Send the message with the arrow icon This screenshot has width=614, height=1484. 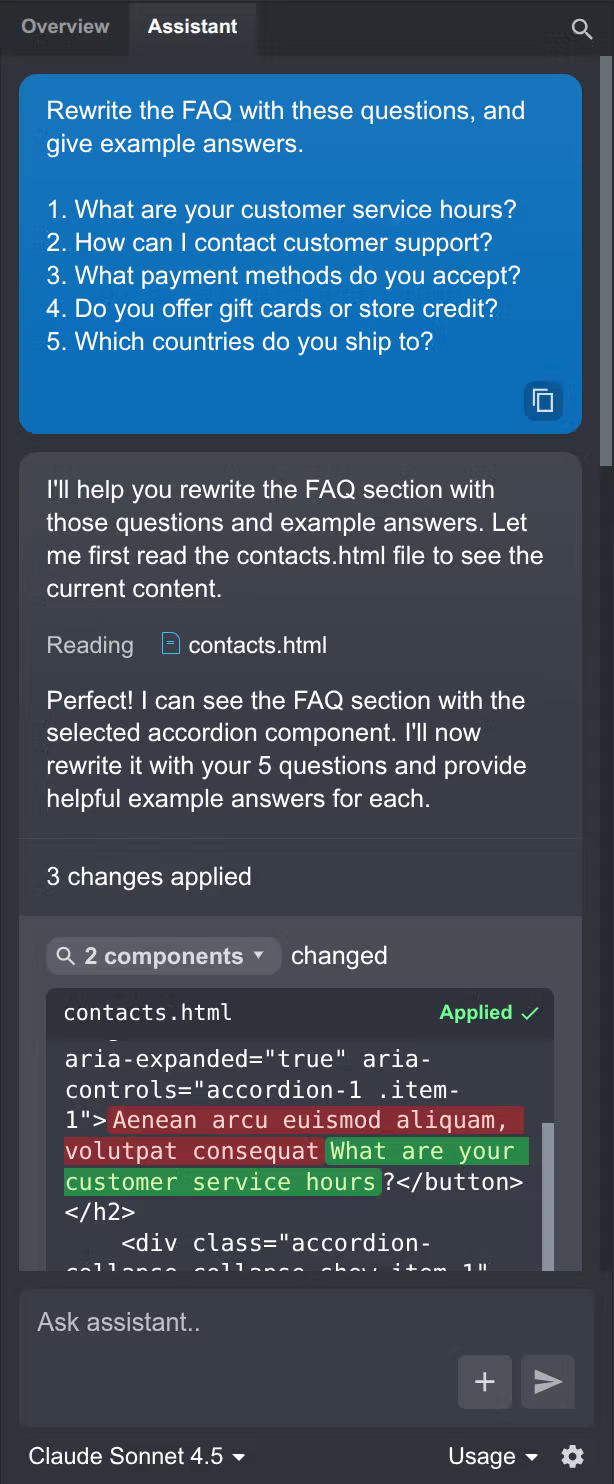pyautogui.click(x=548, y=1382)
